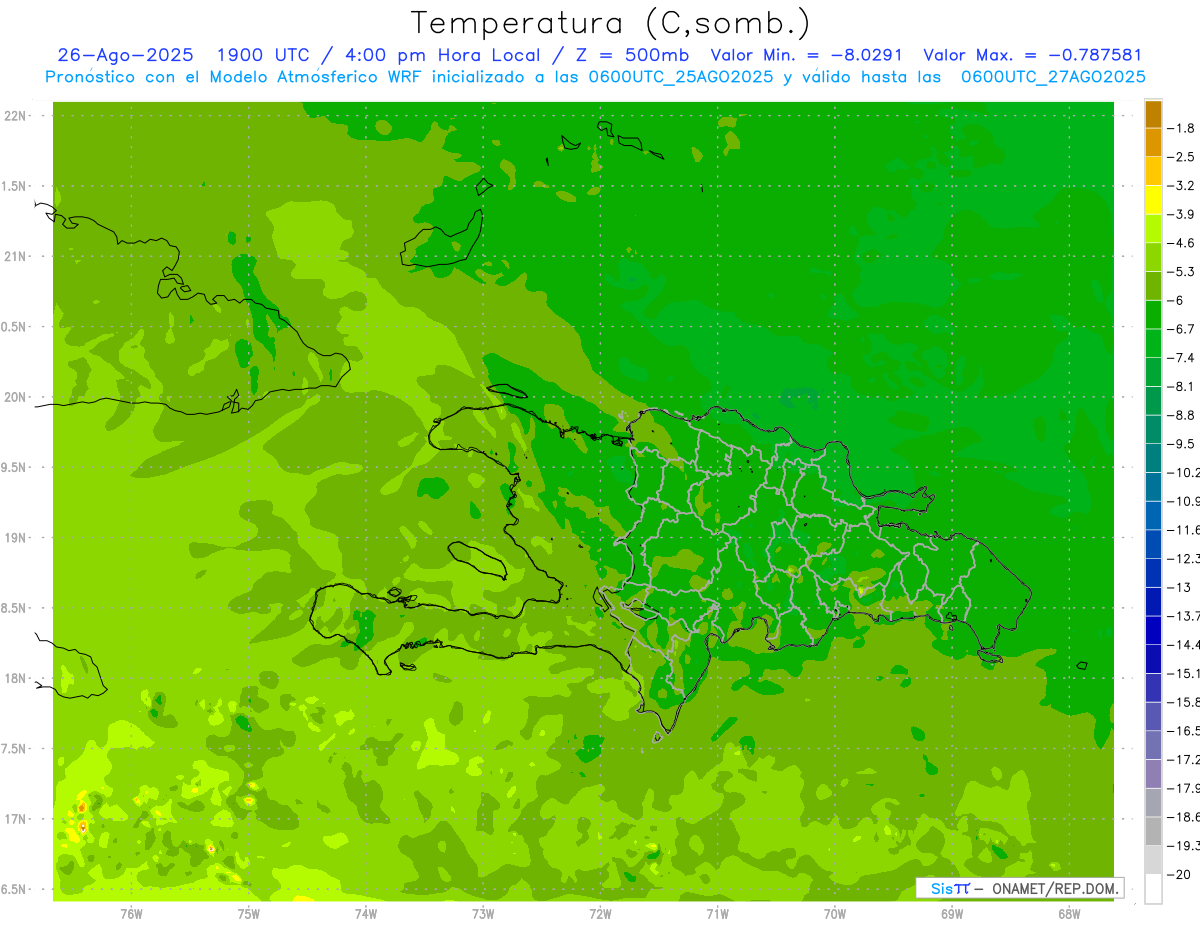1200x927 pixels.
Task: Click the legend value '-3.2'
Action: click(x=1183, y=186)
